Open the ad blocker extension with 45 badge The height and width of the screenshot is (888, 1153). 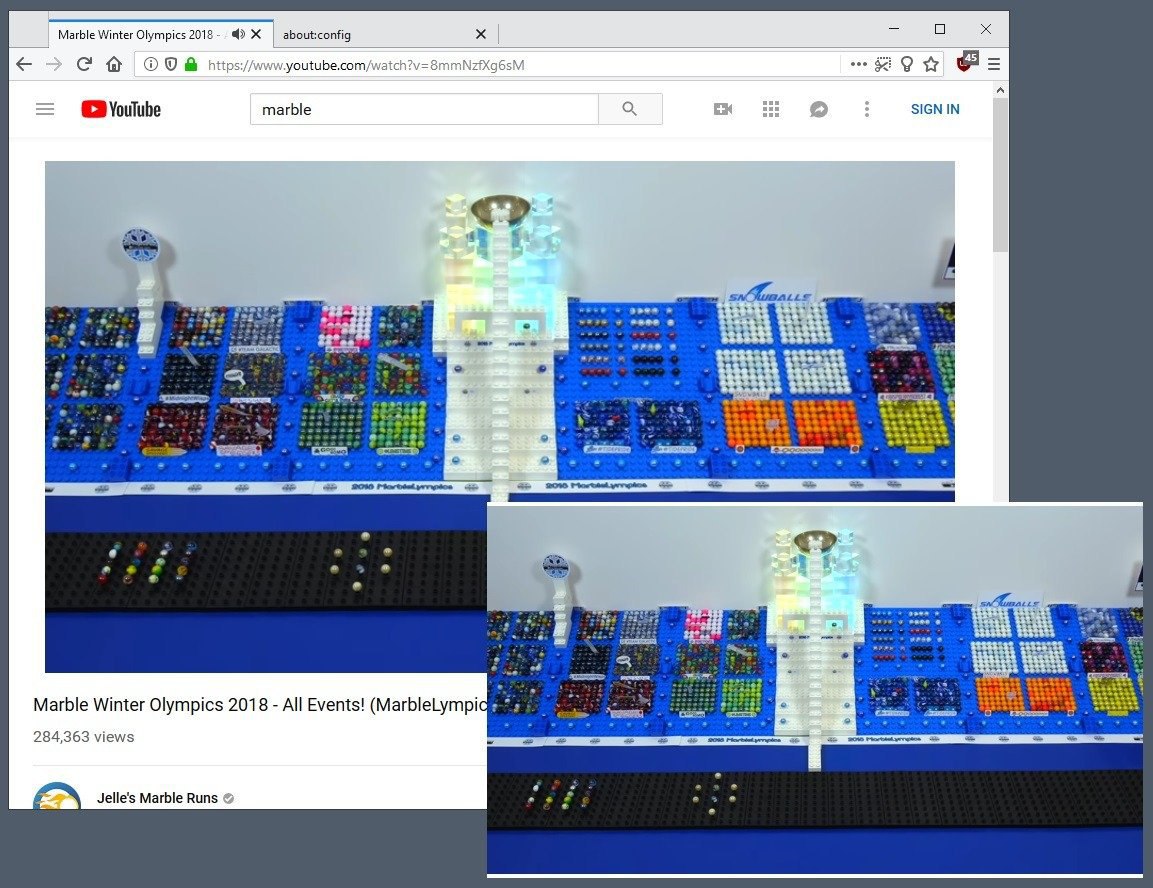tap(966, 62)
